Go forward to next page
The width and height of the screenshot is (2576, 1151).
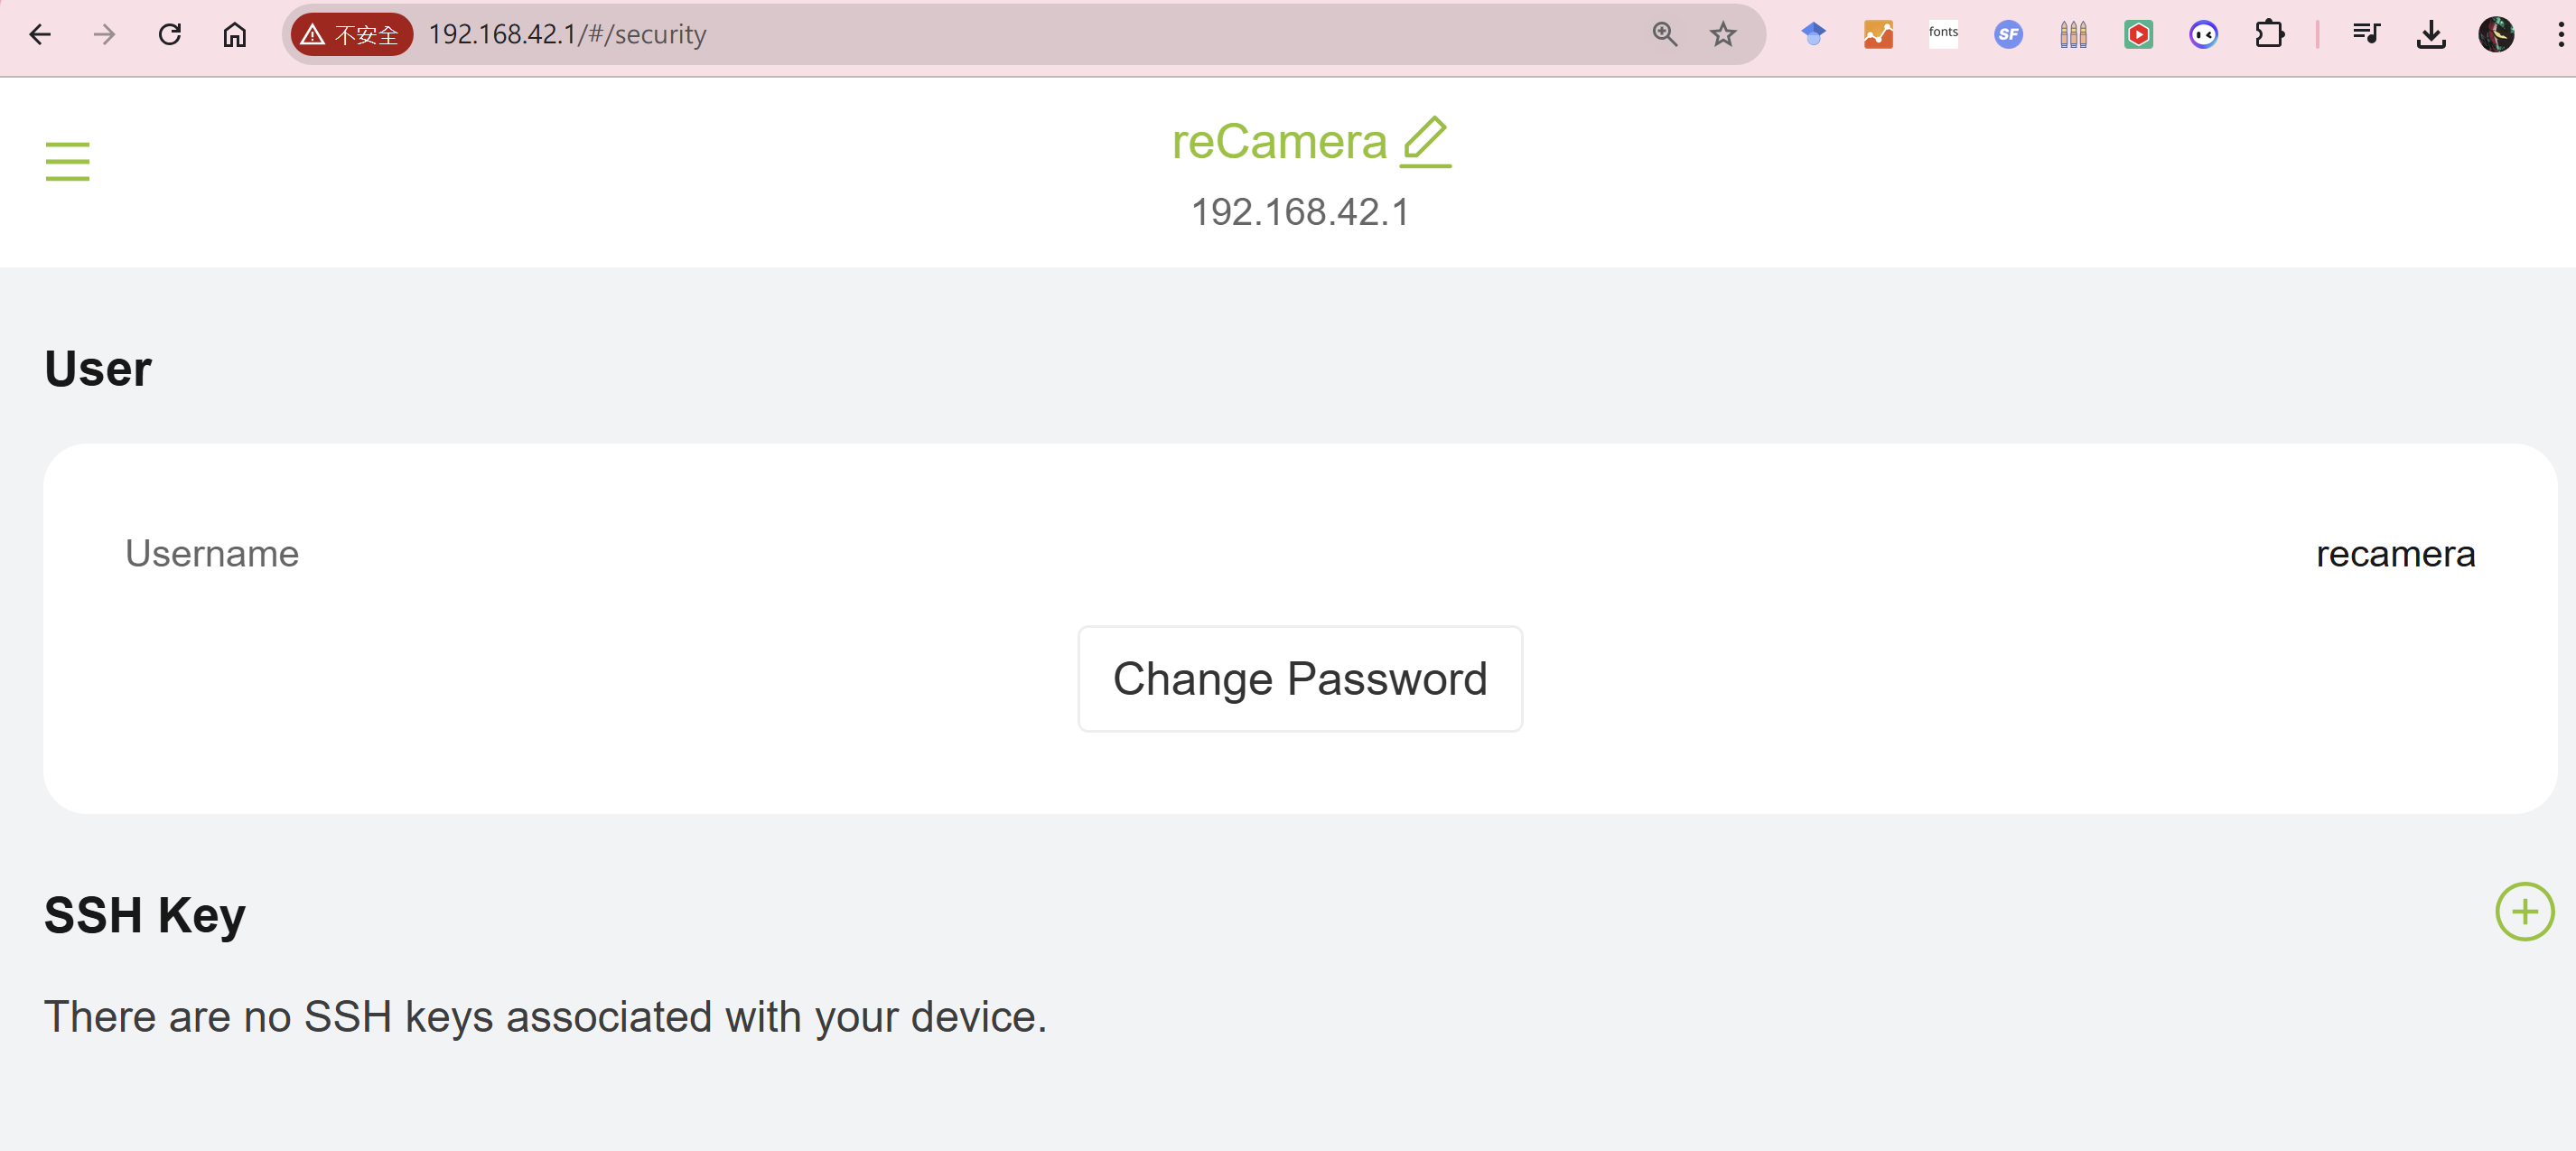tap(104, 35)
